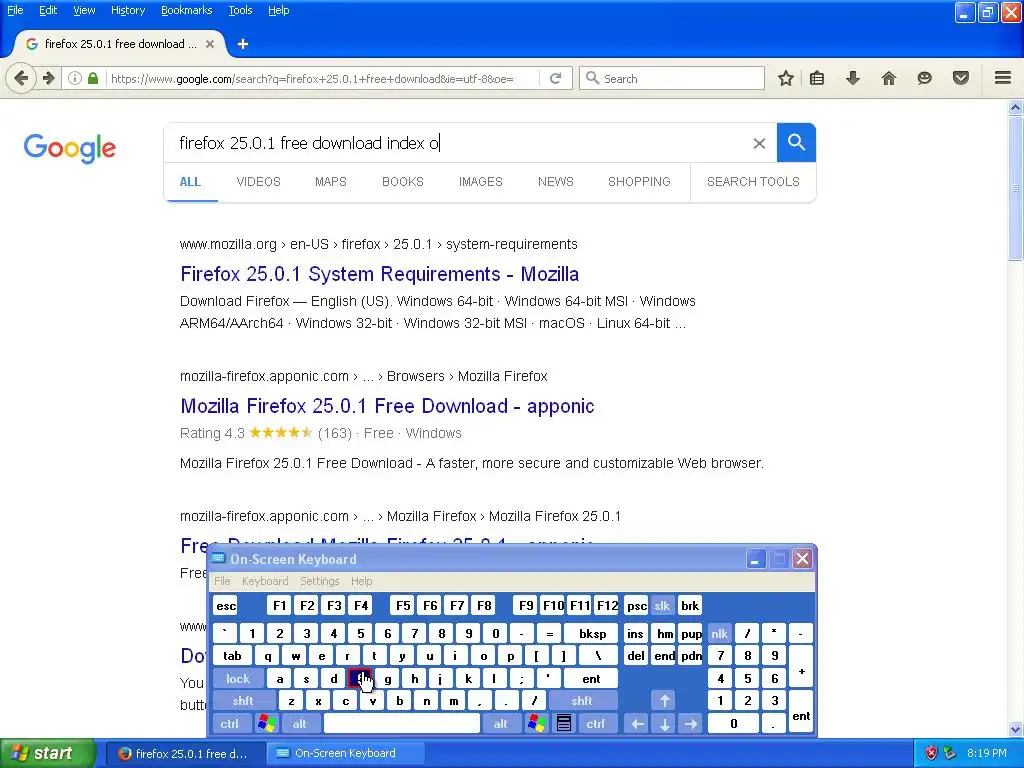Click the tab key on the on-screen keyboard

click(232, 656)
